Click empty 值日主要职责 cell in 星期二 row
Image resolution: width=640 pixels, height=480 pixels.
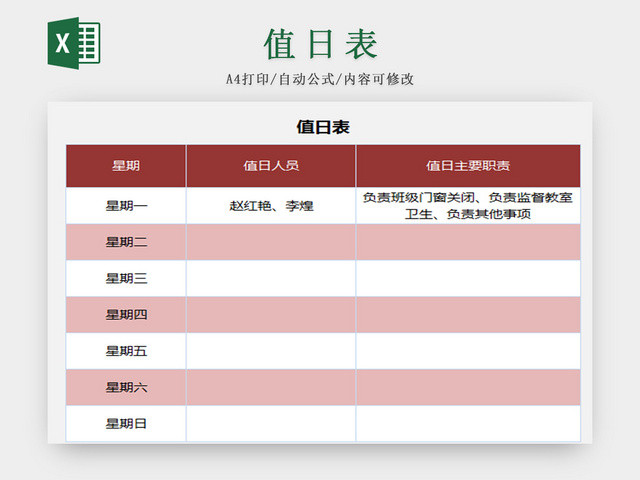(468, 242)
